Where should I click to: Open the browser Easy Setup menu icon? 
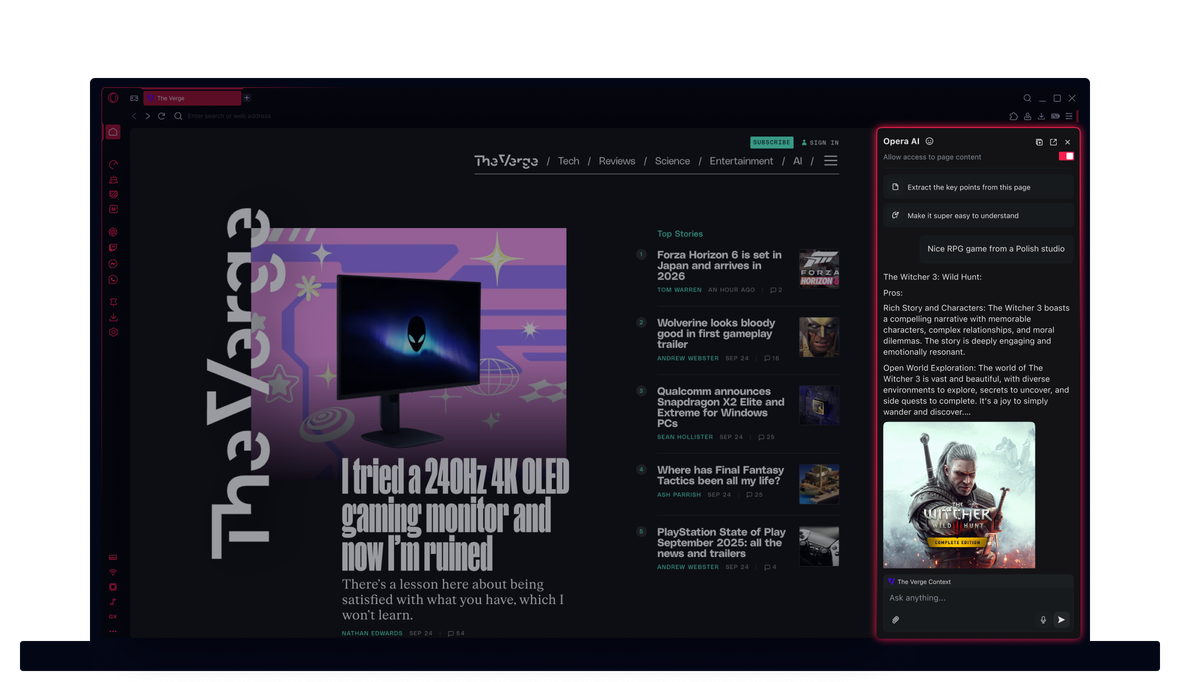point(1069,116)
